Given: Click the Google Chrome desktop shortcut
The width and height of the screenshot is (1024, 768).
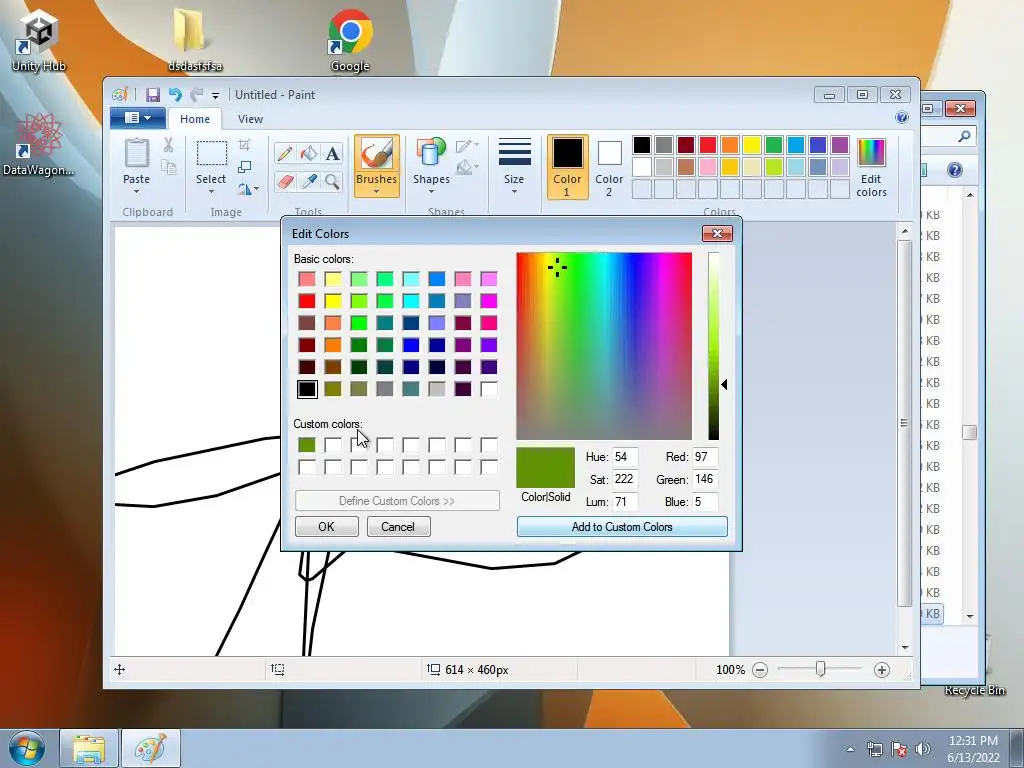Looking at the screenshot, I should (350, 40).
